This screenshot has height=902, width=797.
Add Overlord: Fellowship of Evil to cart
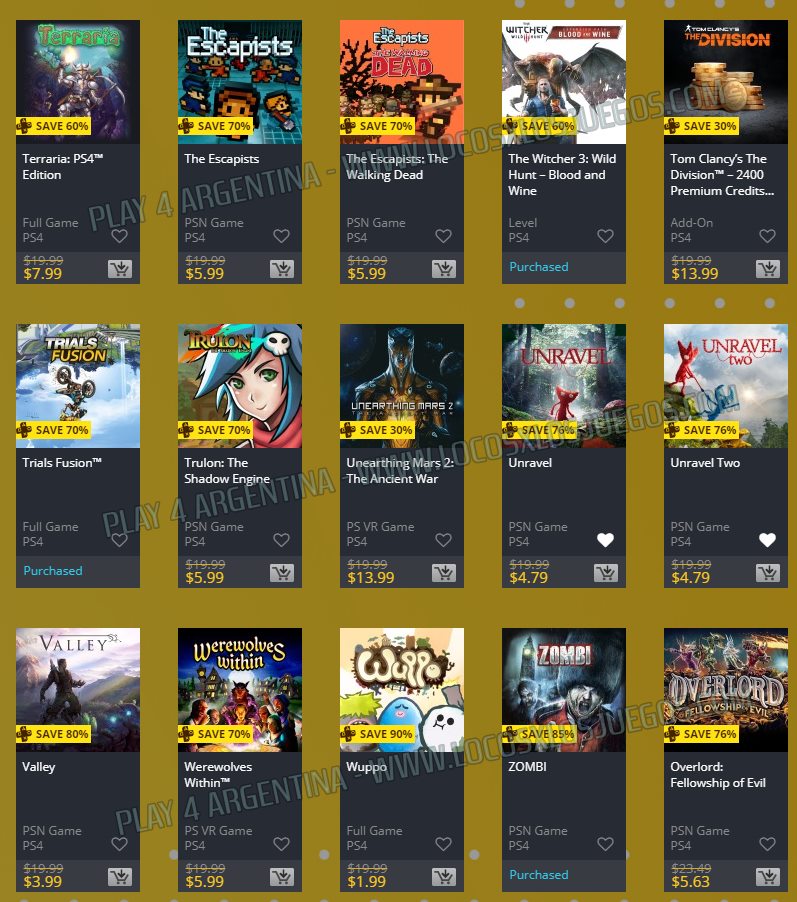coord(768,877)
